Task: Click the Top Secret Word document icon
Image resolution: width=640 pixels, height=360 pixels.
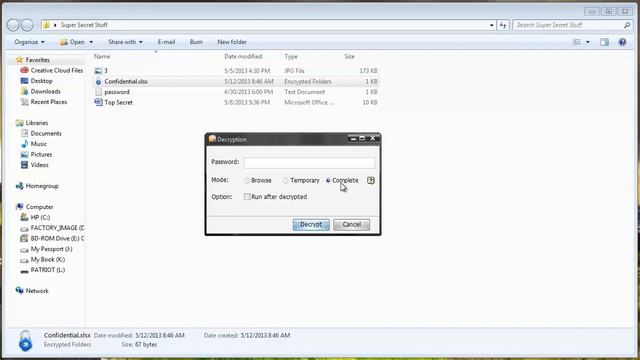Action: point(98,102)
